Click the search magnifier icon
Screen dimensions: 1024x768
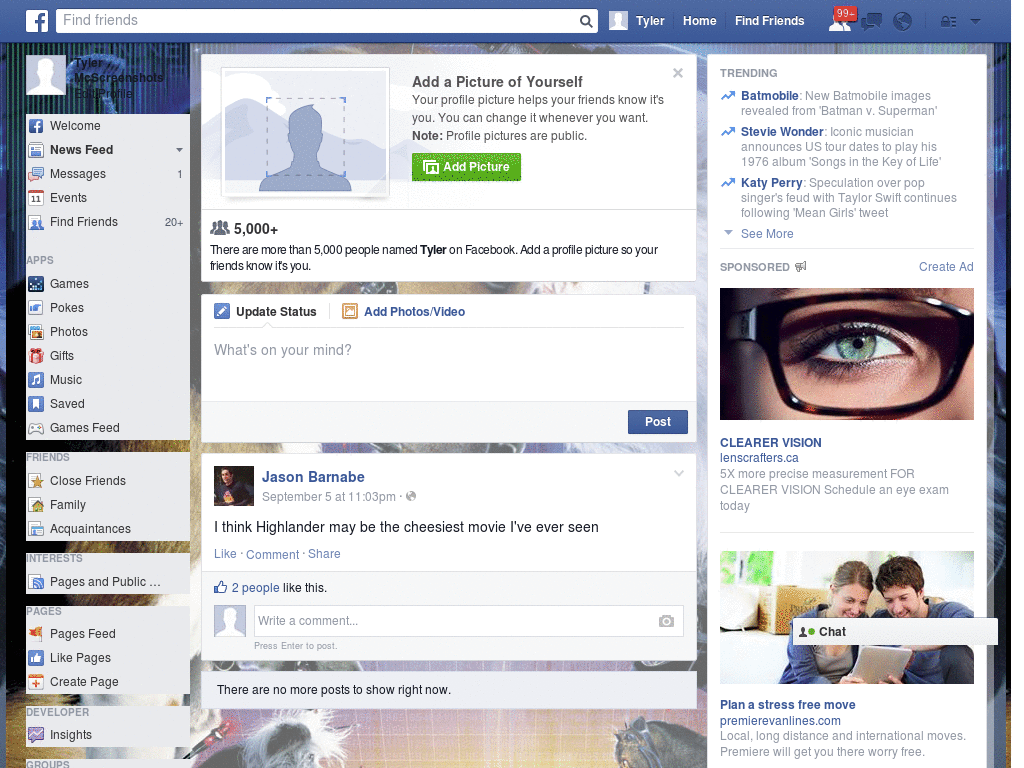(586, 21)
